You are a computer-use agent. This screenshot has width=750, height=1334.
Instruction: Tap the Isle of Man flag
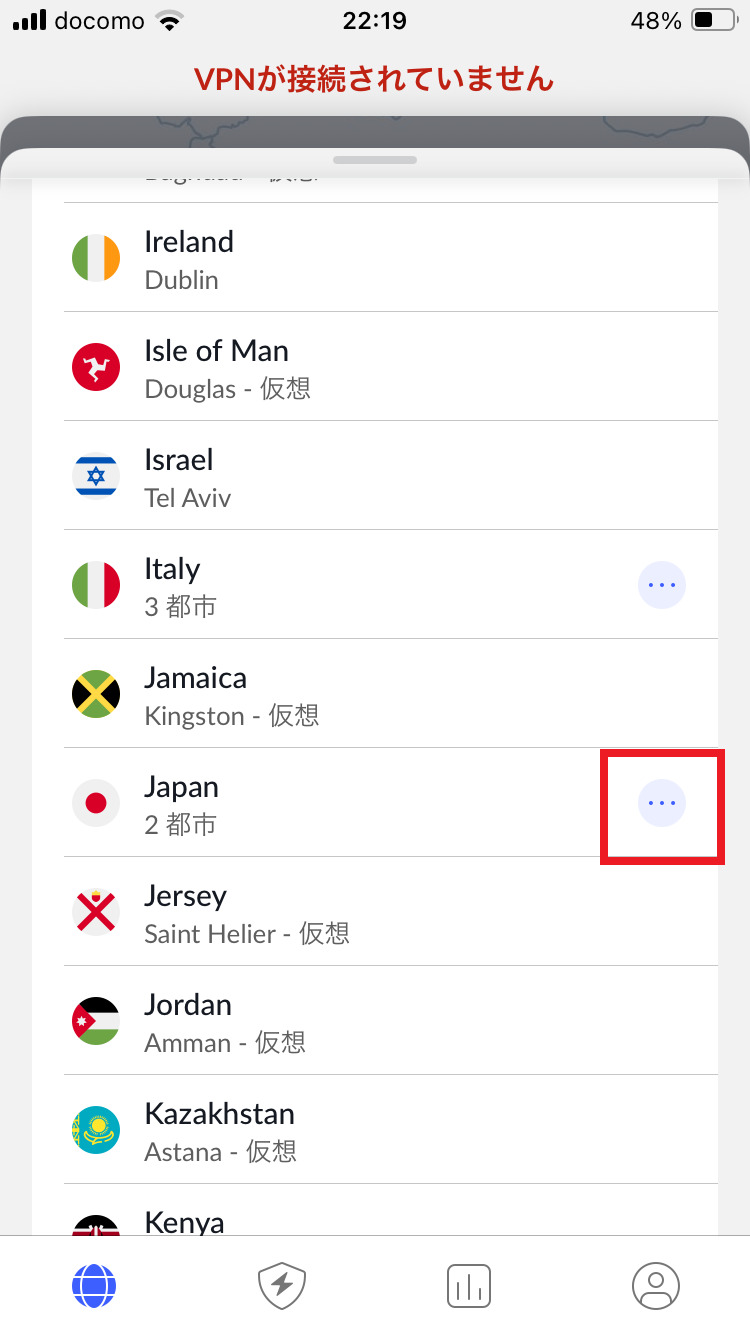pyautogui.click(x=96, y=367)
